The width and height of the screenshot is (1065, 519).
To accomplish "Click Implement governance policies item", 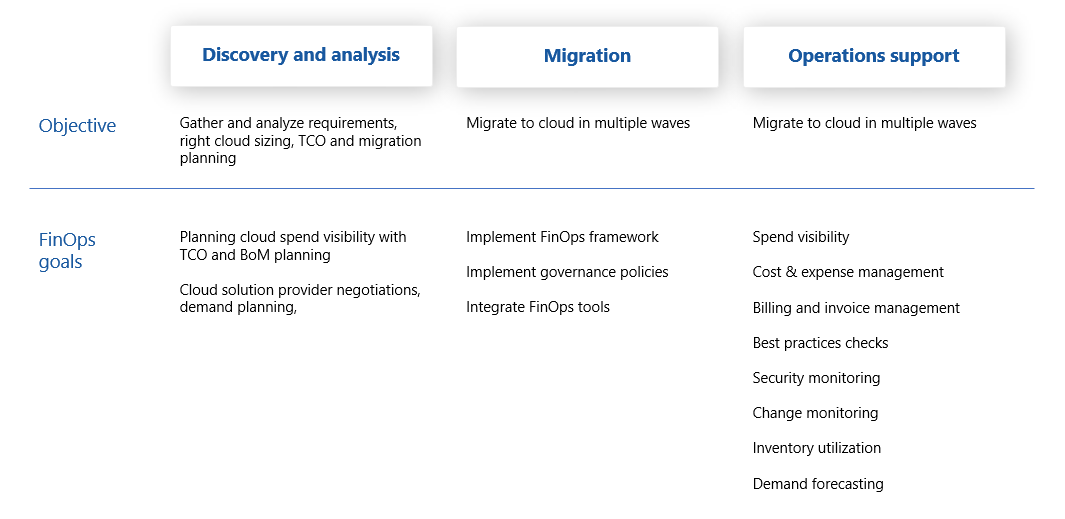I will (x=567, y=272).
